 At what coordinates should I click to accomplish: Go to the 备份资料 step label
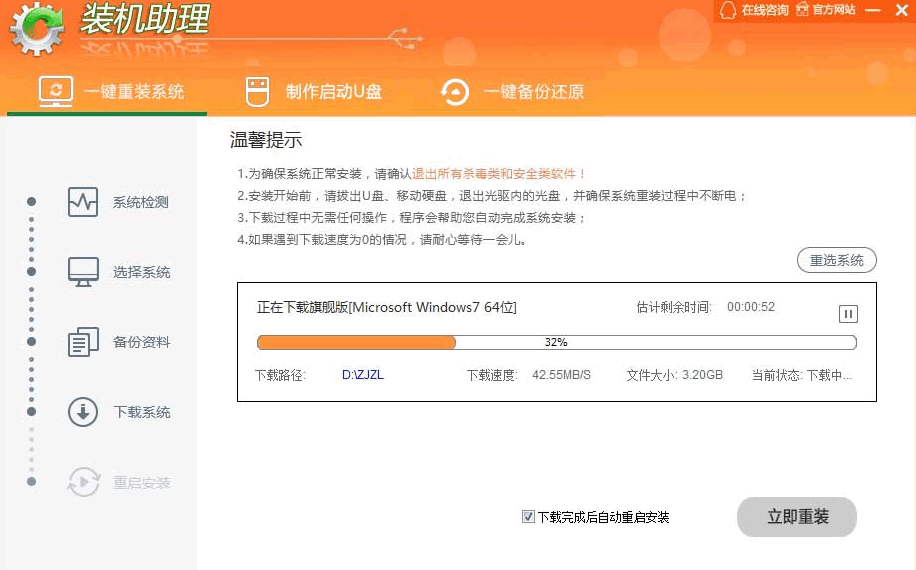[141, 342]
